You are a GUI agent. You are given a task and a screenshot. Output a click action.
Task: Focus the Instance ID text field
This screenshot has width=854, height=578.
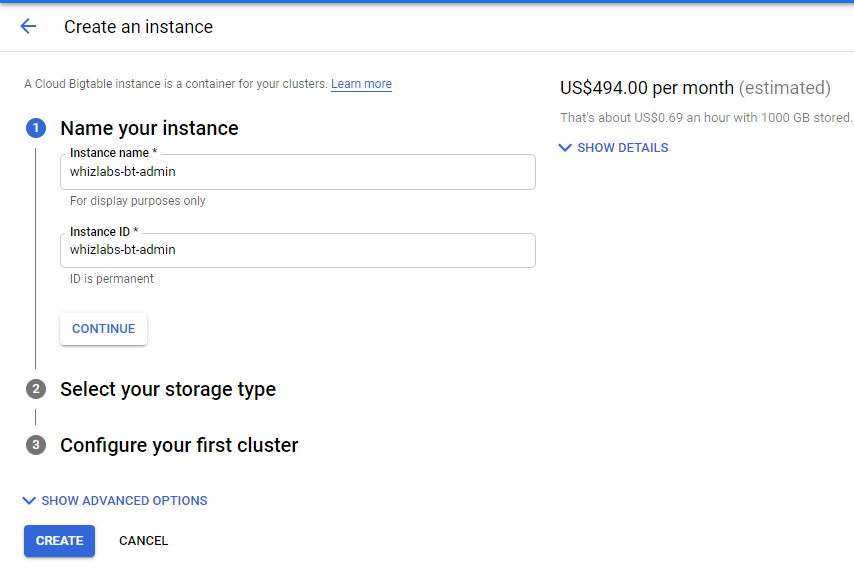click(297, 250)
